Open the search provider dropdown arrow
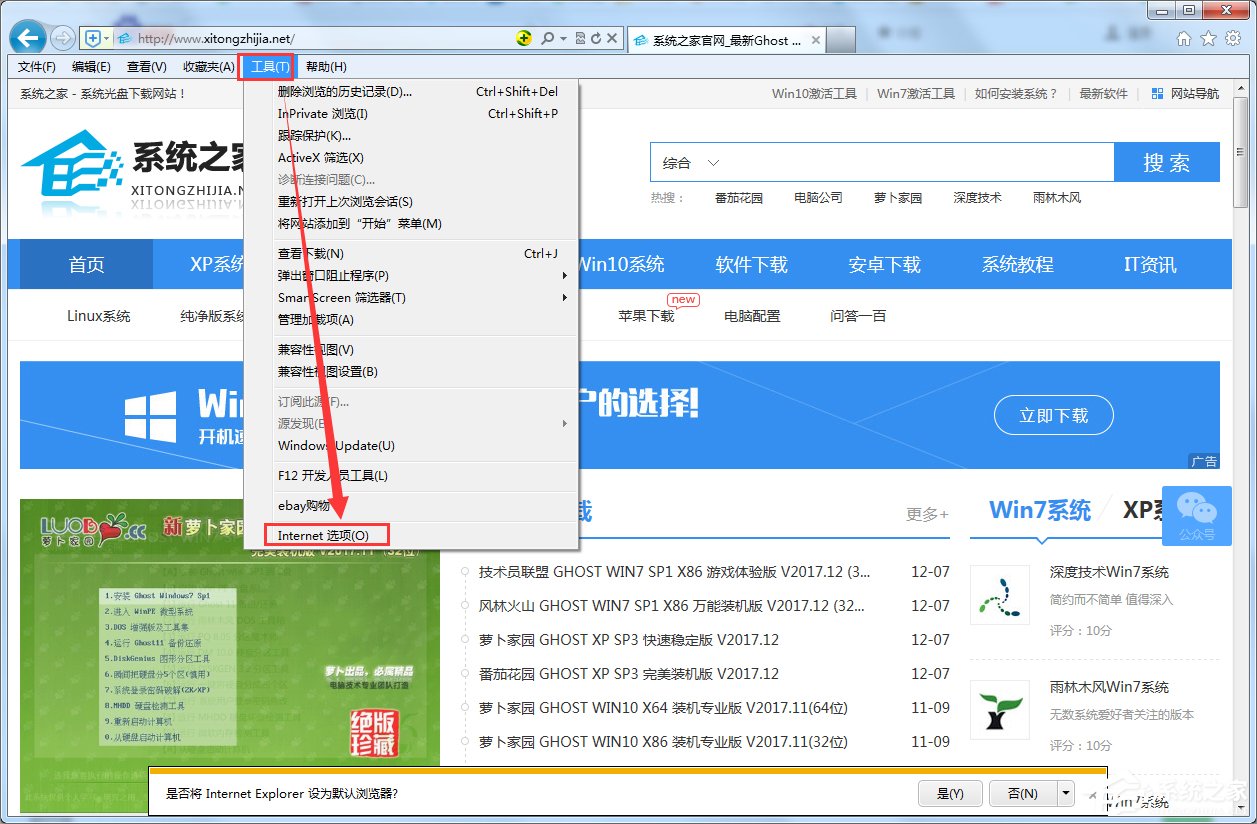 click(562, 37)
